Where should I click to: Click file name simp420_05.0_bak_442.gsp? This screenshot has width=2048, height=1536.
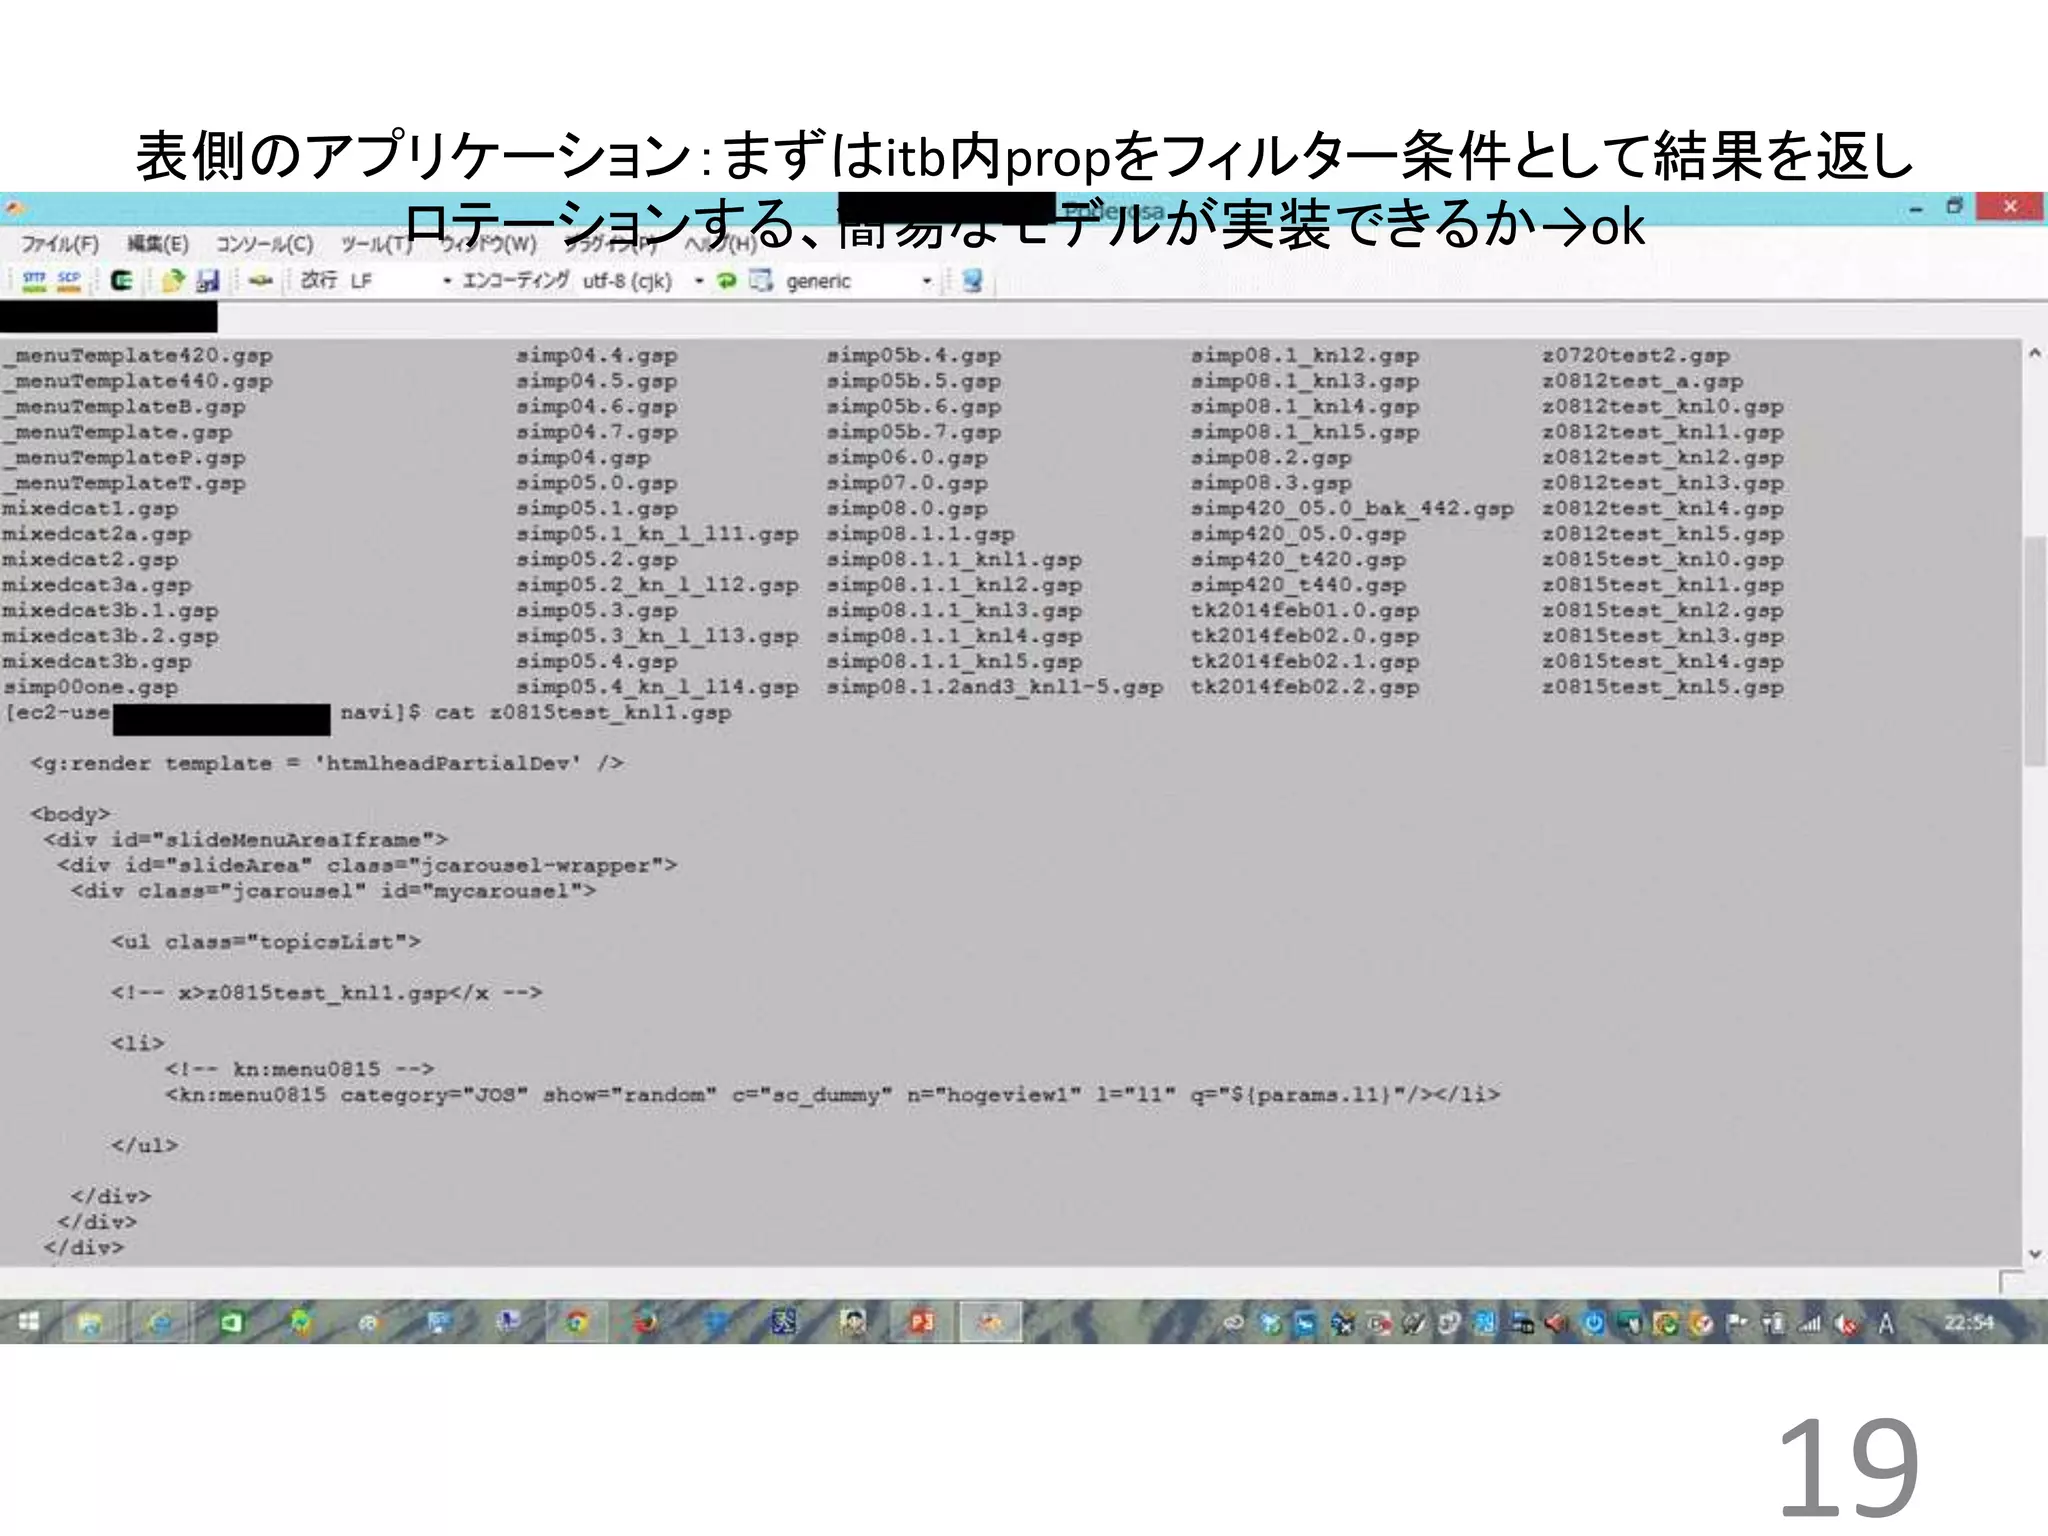pos(1352,508)
